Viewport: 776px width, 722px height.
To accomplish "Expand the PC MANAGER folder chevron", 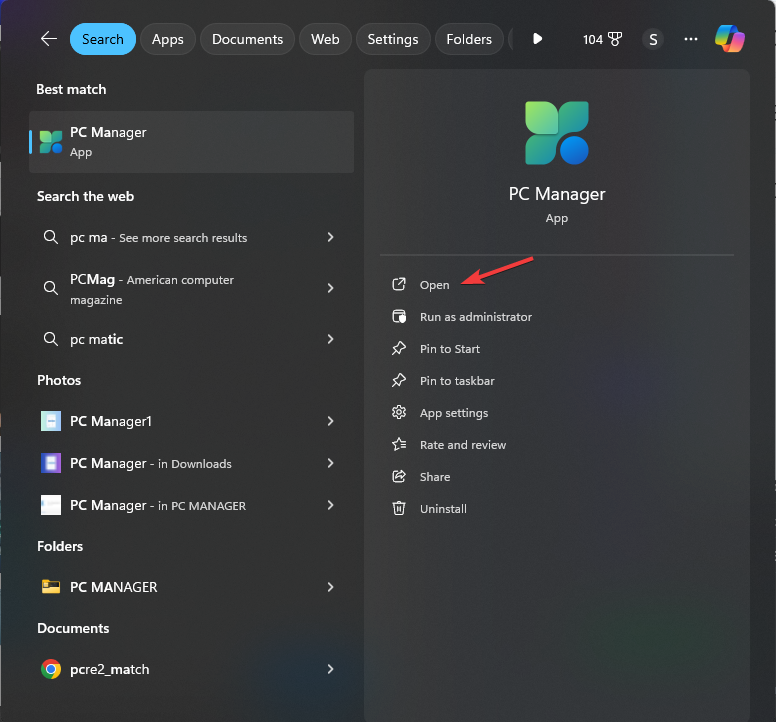I will [330, 587].
